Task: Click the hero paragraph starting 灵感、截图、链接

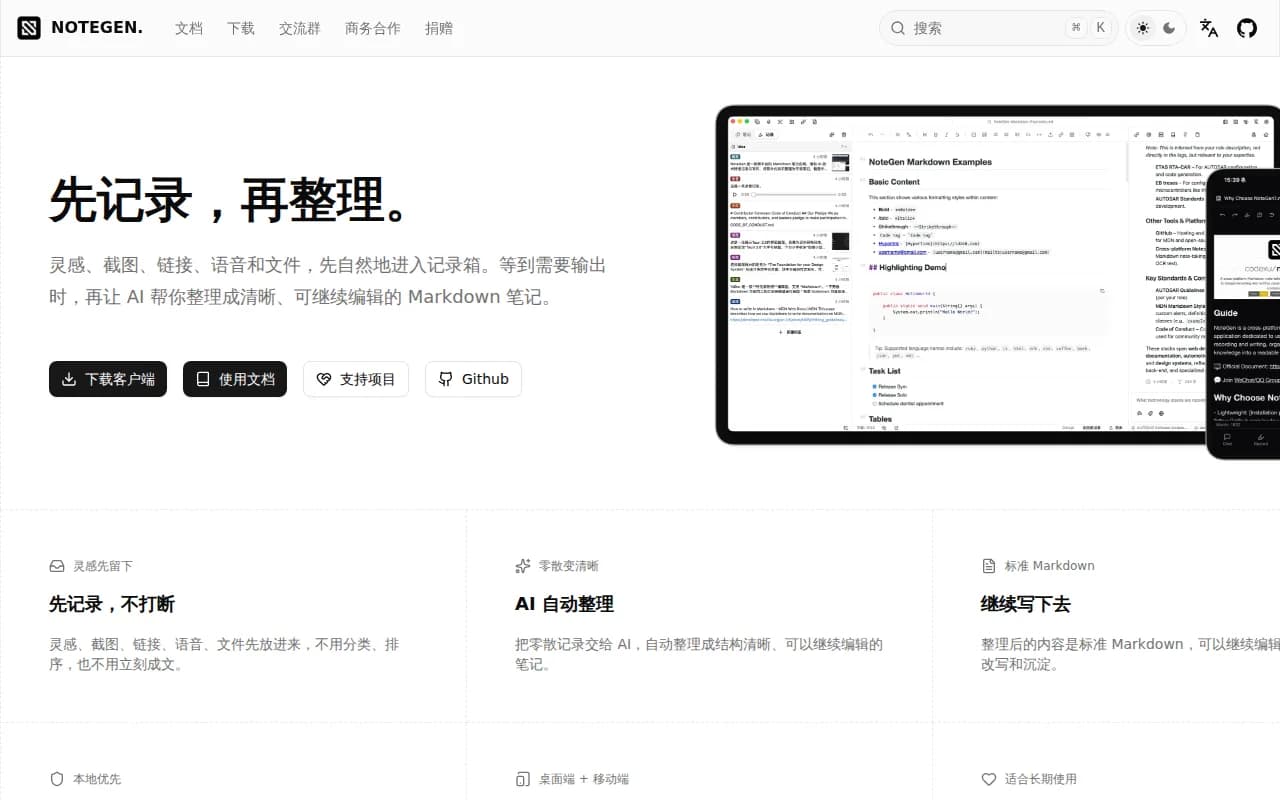Action: pos(328,281)
